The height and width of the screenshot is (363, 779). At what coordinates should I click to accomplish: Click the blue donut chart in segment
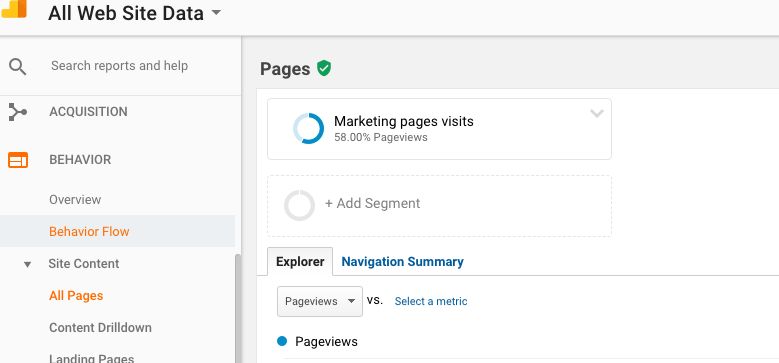pos(308,129)
